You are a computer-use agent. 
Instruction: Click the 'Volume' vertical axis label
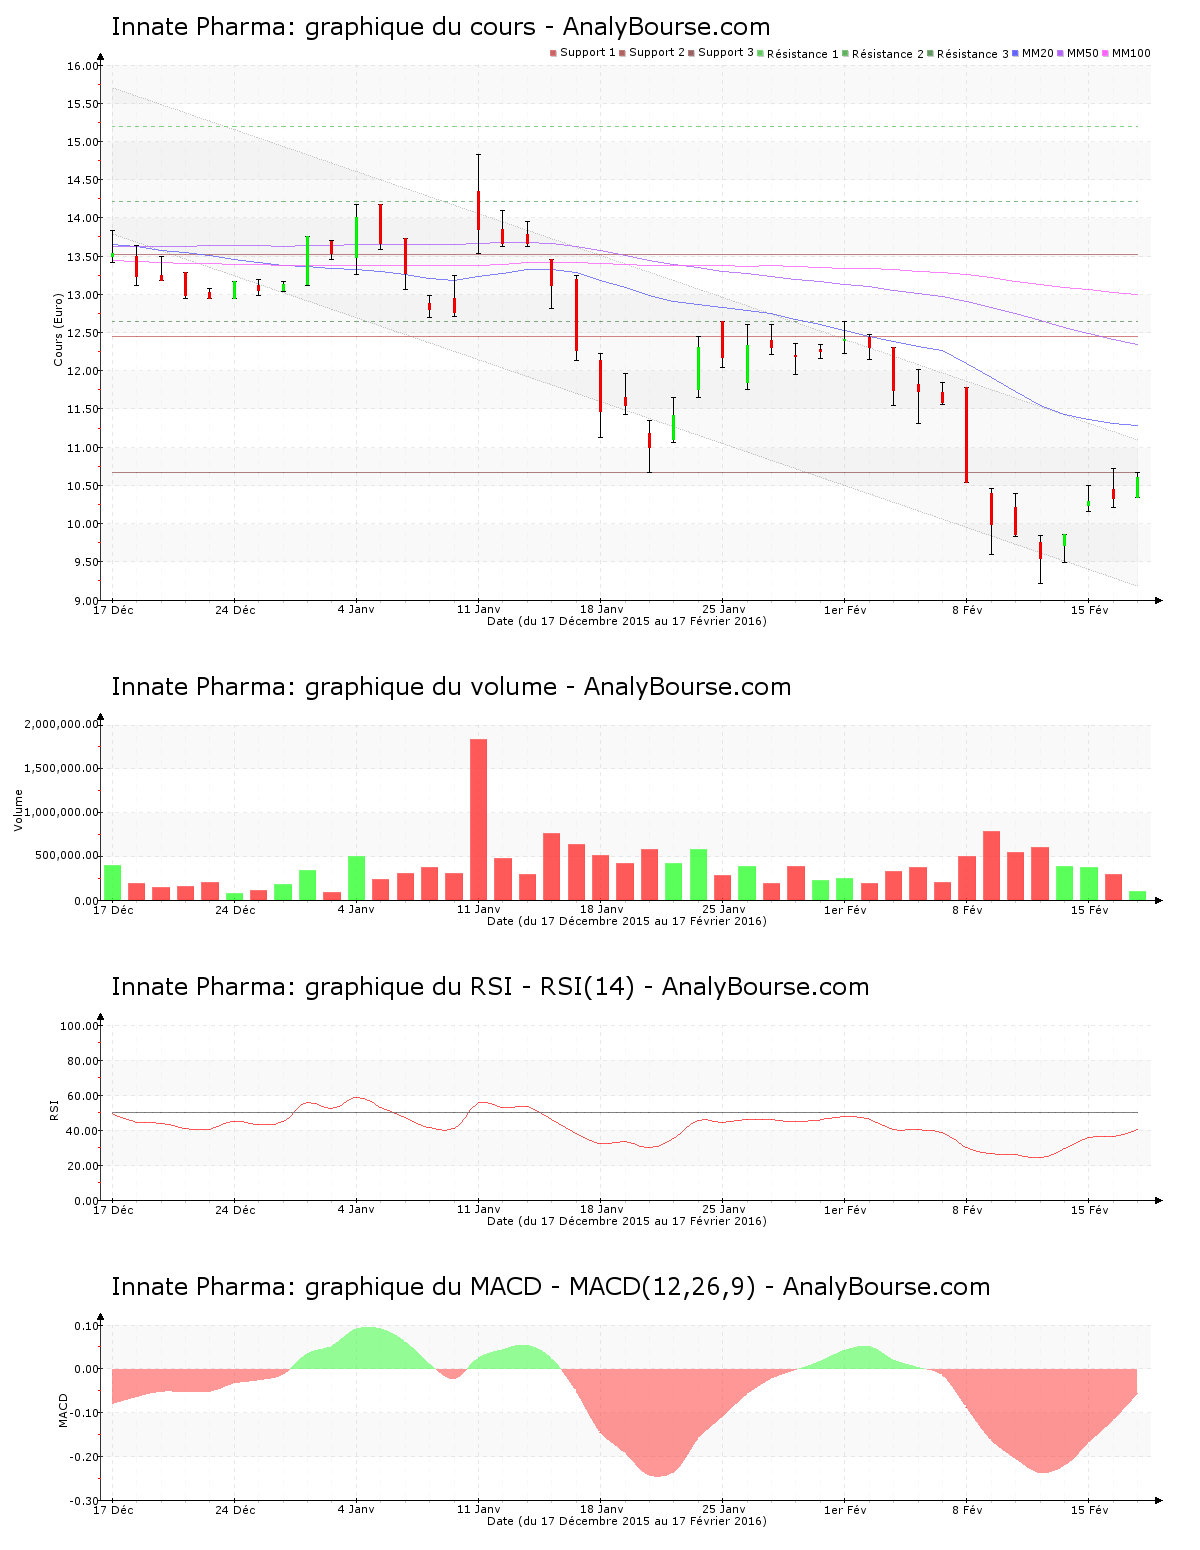tap(18, 810)
